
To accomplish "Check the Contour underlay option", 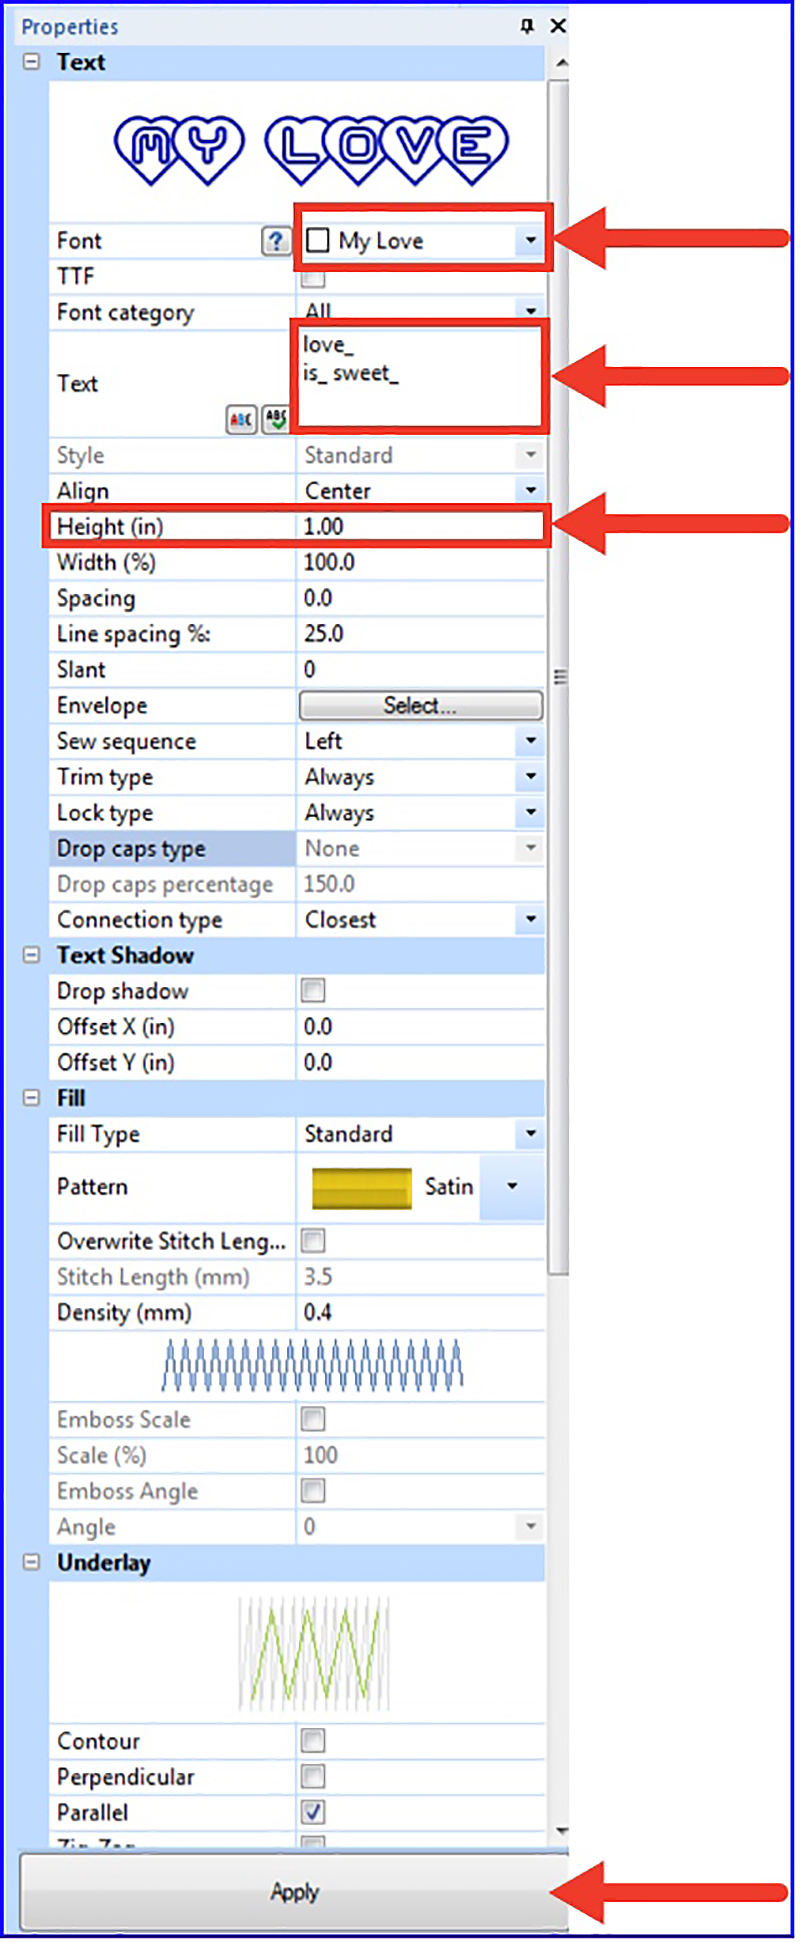I will (x=314, y=1741).
